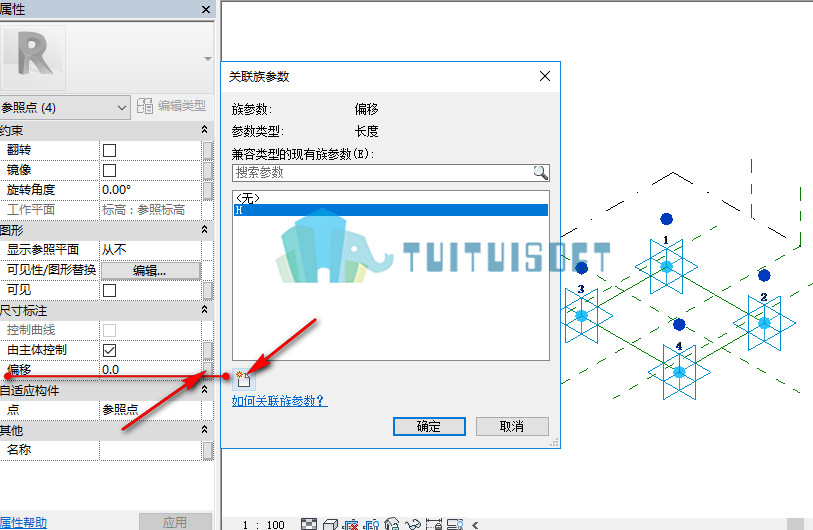This screenshot has width=813, height=530.
Task: Click the 编辑... button for 可见性/图形替换
Action: (x=150, y=270)
